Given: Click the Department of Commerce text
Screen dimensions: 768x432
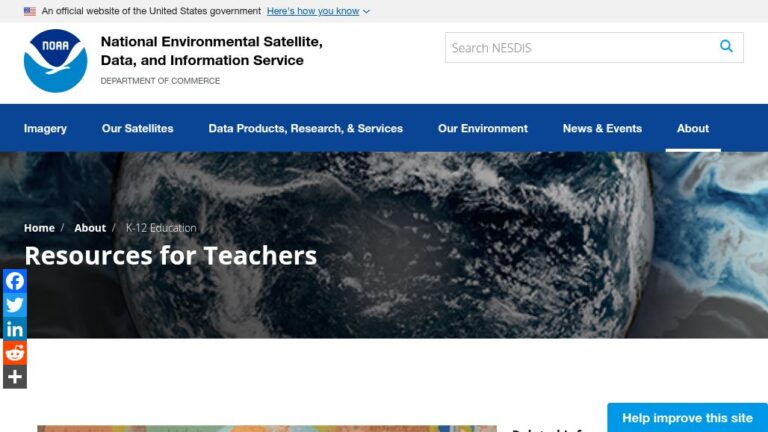Looking at the screenshot, I should (x=160, y=81).
